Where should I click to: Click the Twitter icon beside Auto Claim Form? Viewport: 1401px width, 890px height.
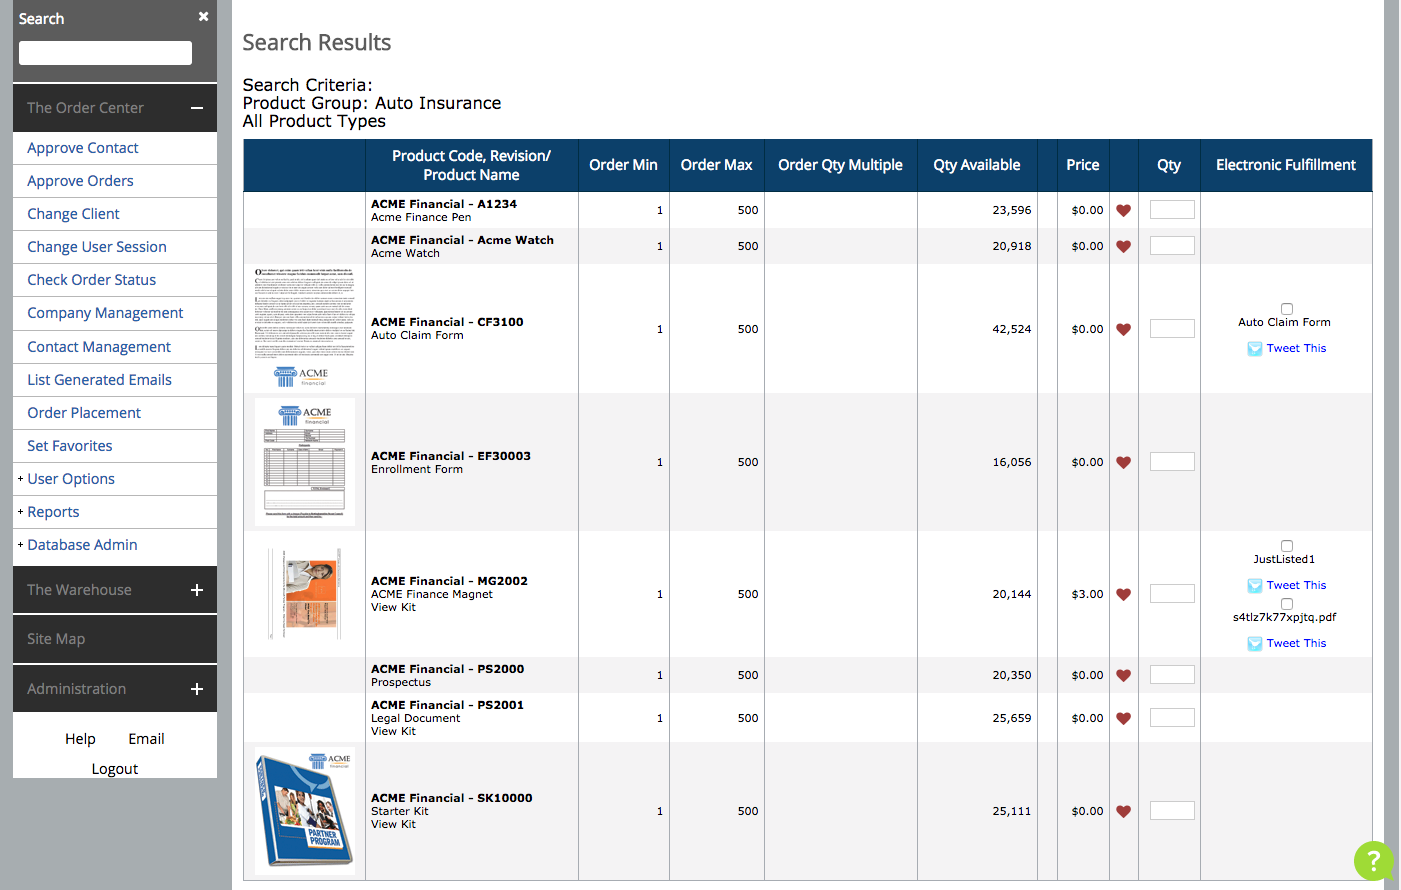(1254, 349)
